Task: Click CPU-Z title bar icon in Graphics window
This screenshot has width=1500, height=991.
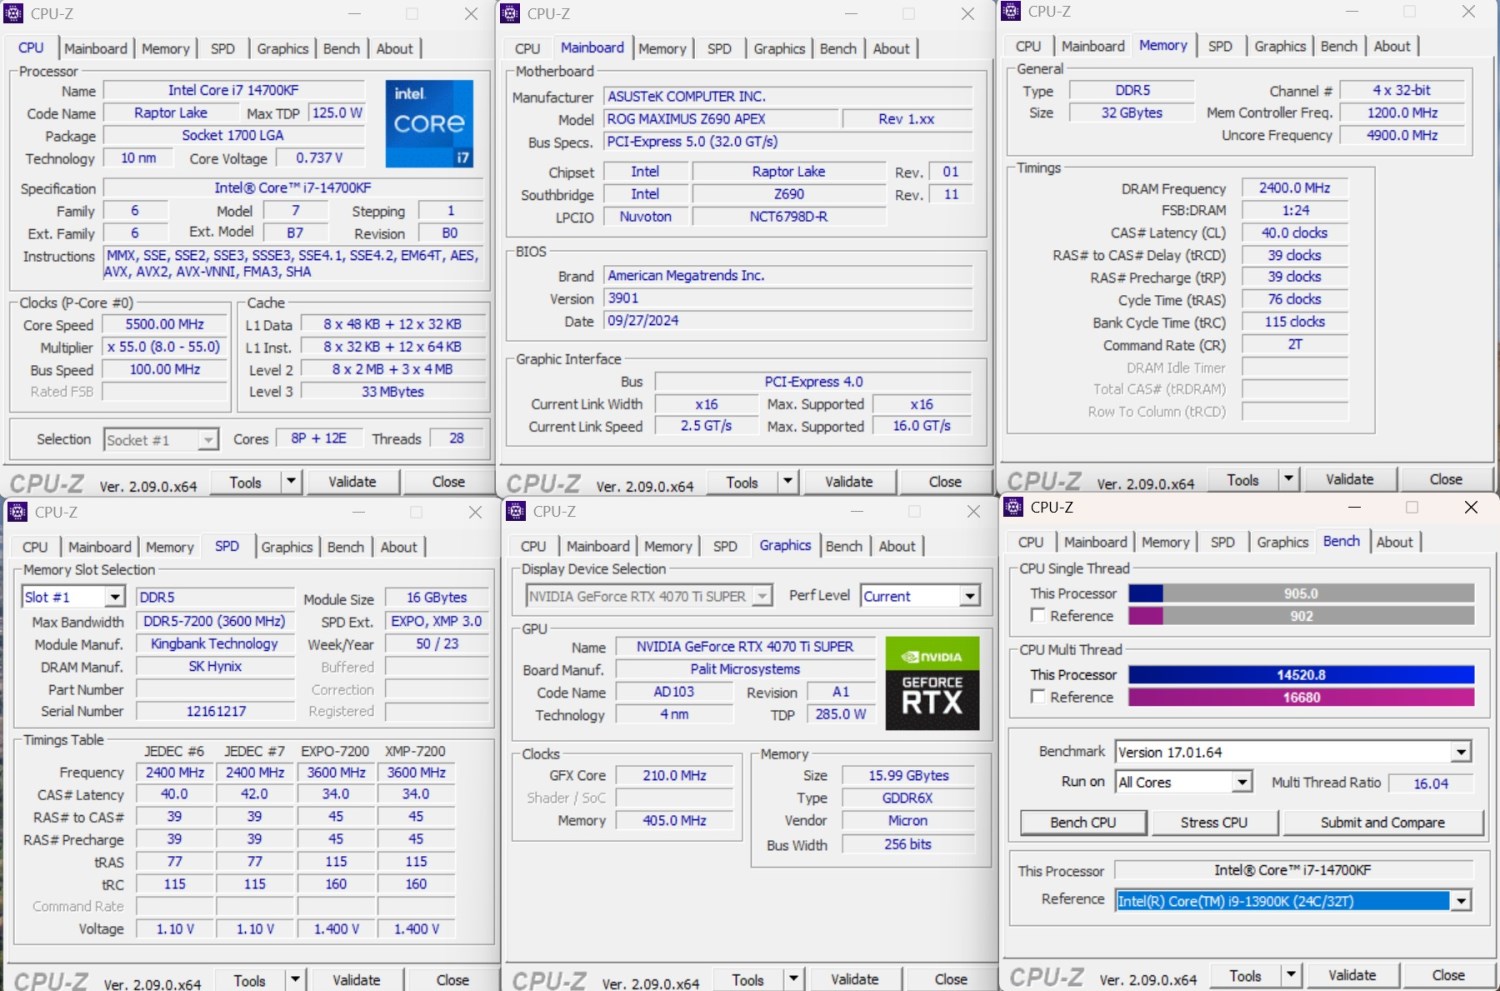Action: [515, 511]
